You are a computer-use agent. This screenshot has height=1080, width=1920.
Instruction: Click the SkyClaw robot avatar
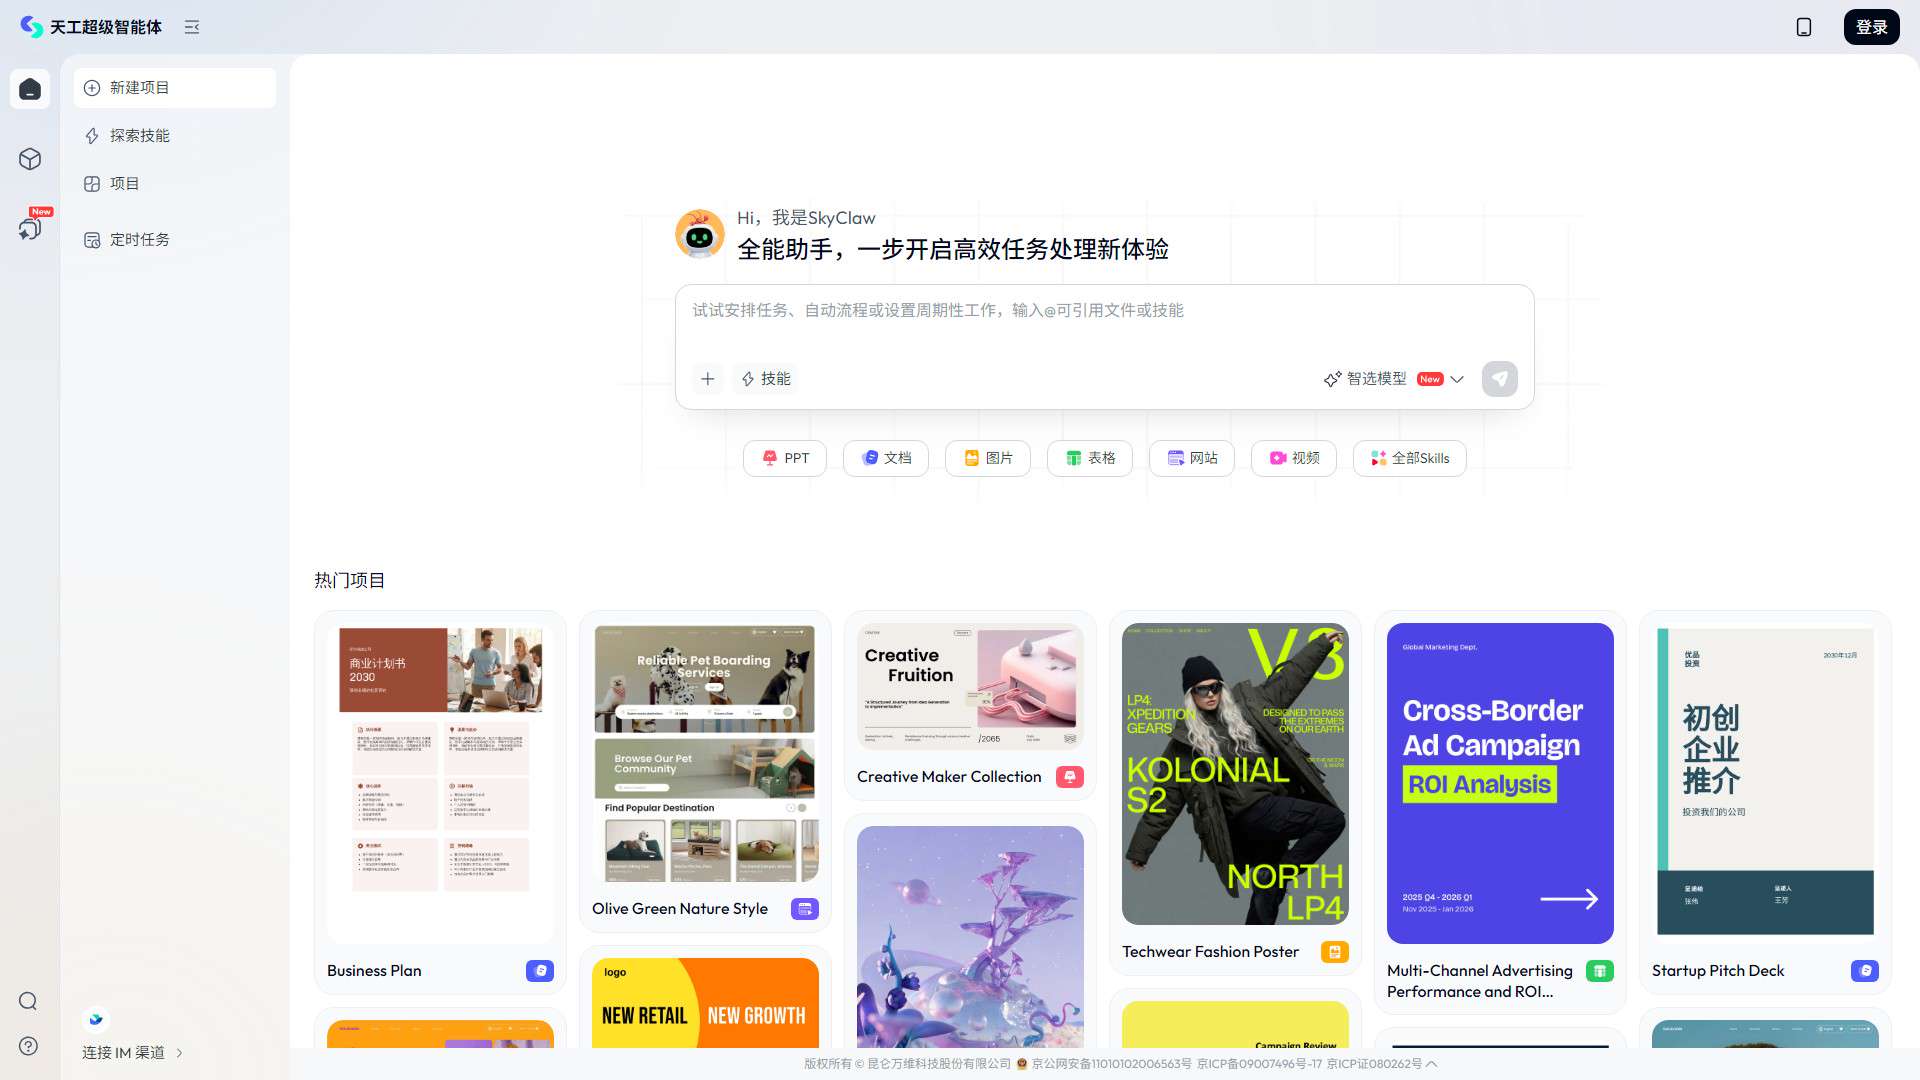pyautogui.click(x=700, y=234)
